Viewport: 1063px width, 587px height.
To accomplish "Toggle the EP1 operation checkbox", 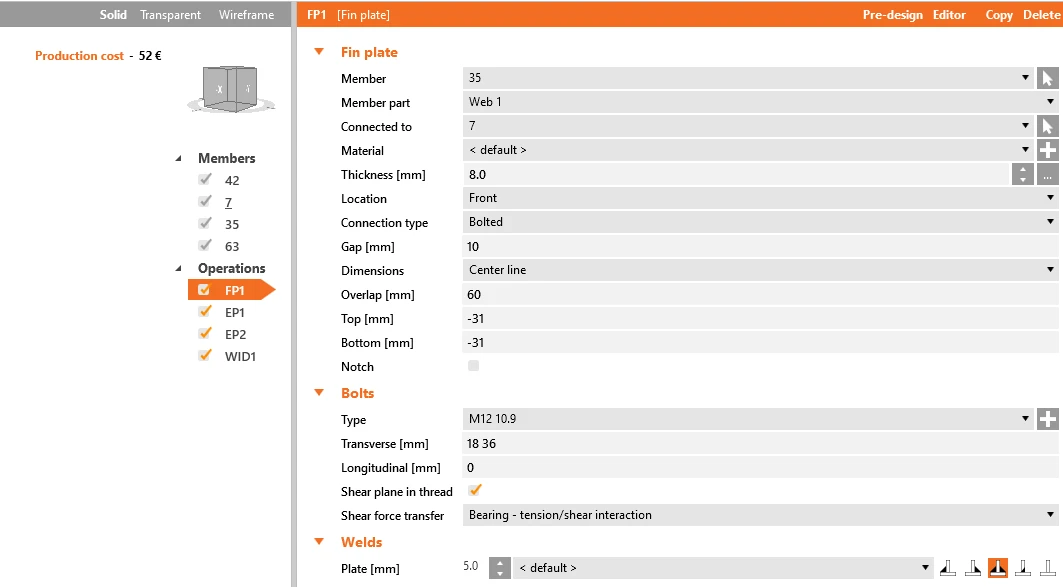I will 204,311.
